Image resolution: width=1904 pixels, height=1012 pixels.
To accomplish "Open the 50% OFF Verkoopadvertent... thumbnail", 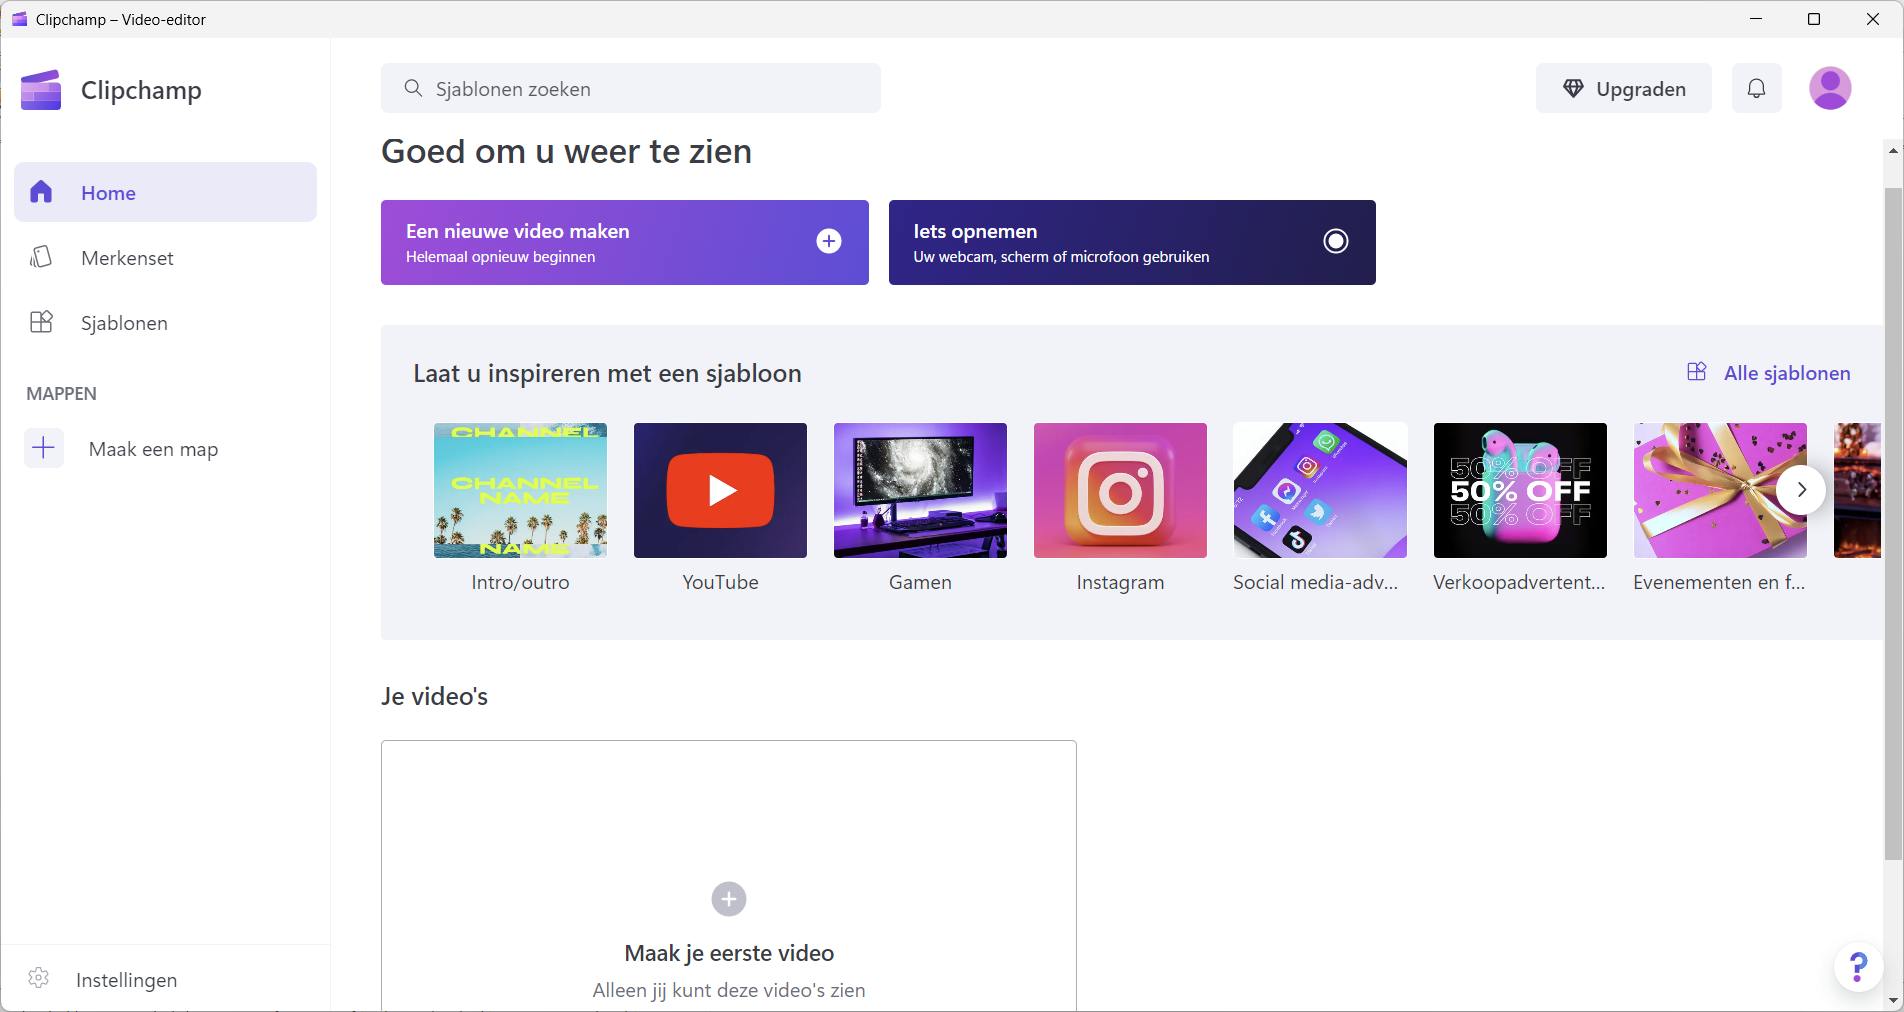I will pyautogui.click(x=1520, y=490).
